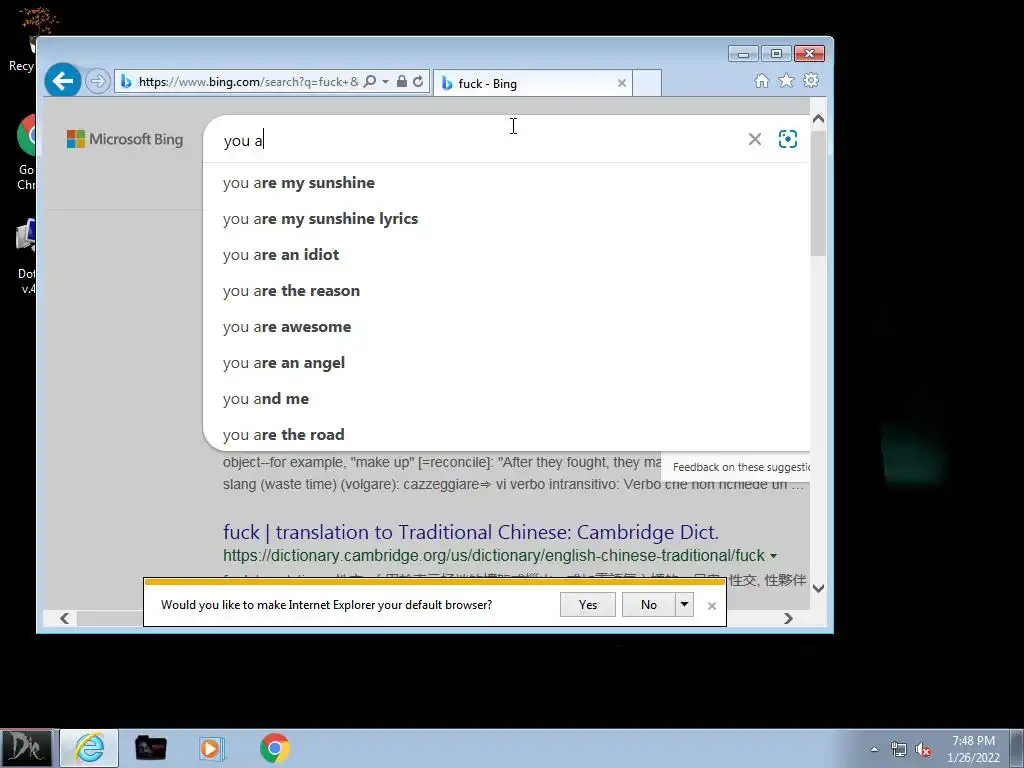
Task: Choose suggestion 'you are an angel'
Action: (x=507, y=362)
